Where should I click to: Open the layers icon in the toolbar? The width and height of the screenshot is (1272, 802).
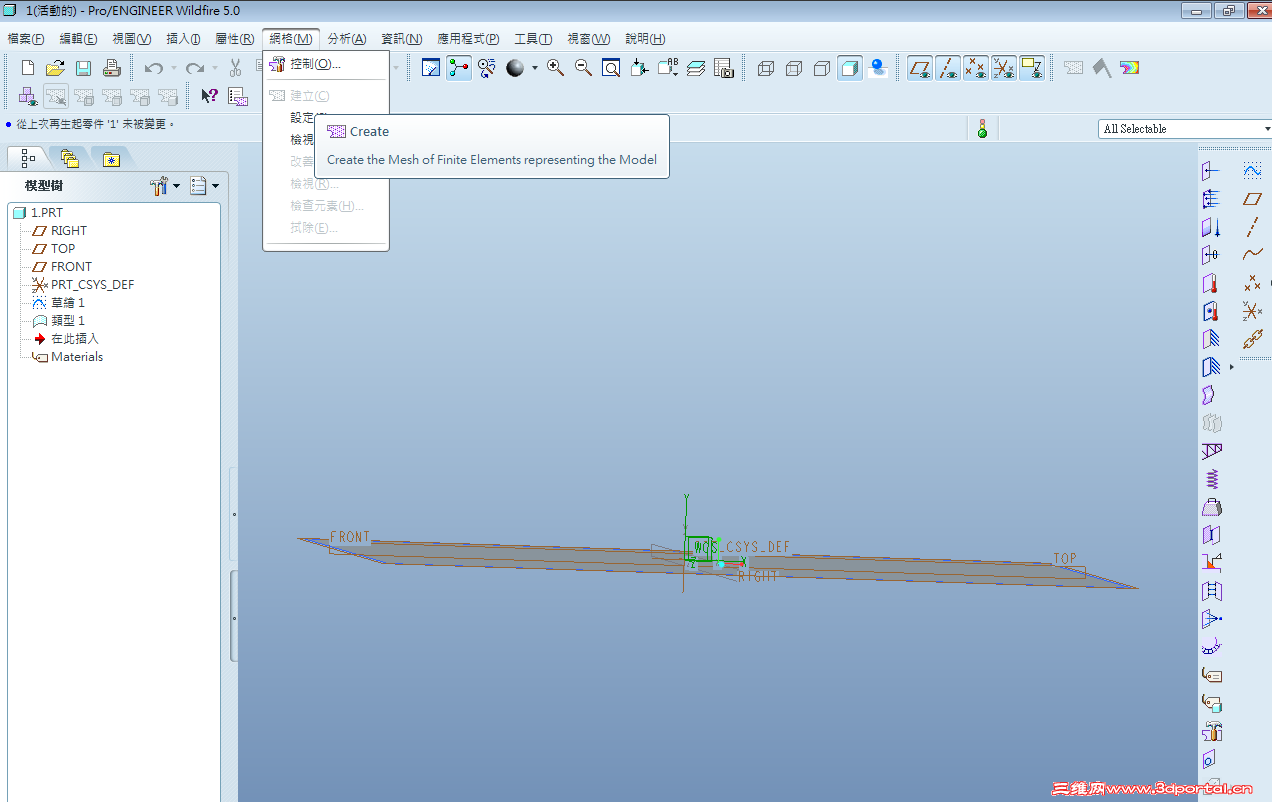point(697,68)
